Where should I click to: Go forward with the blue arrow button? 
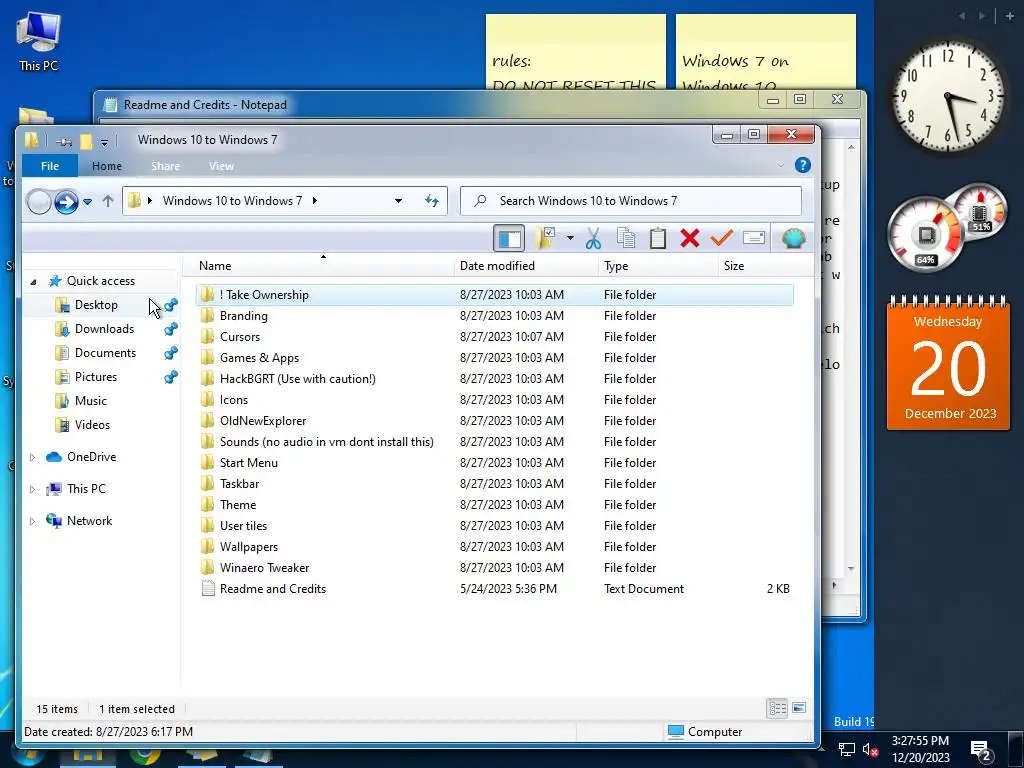[66, 202]
